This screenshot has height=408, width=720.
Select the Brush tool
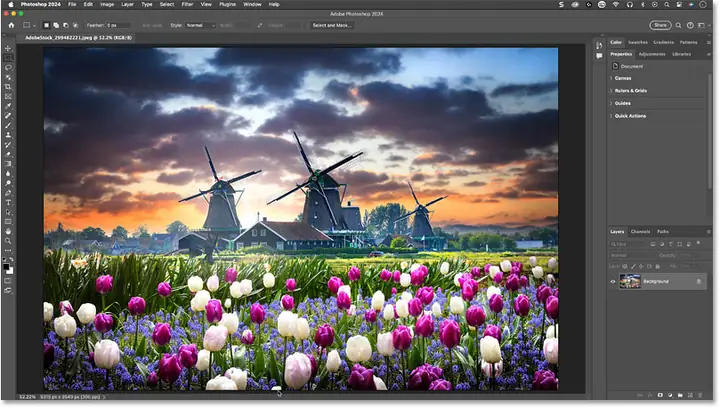point(8,125)
